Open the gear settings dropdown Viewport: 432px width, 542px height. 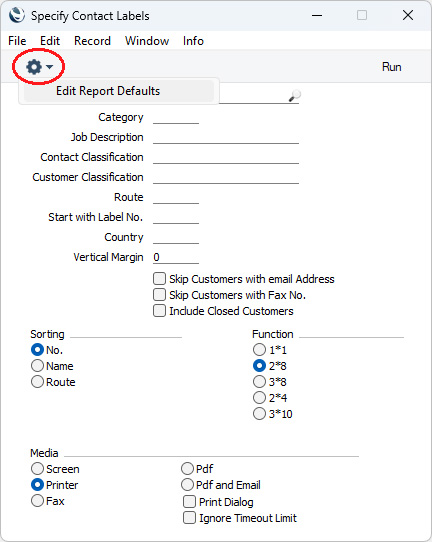[x=39, y=67]
